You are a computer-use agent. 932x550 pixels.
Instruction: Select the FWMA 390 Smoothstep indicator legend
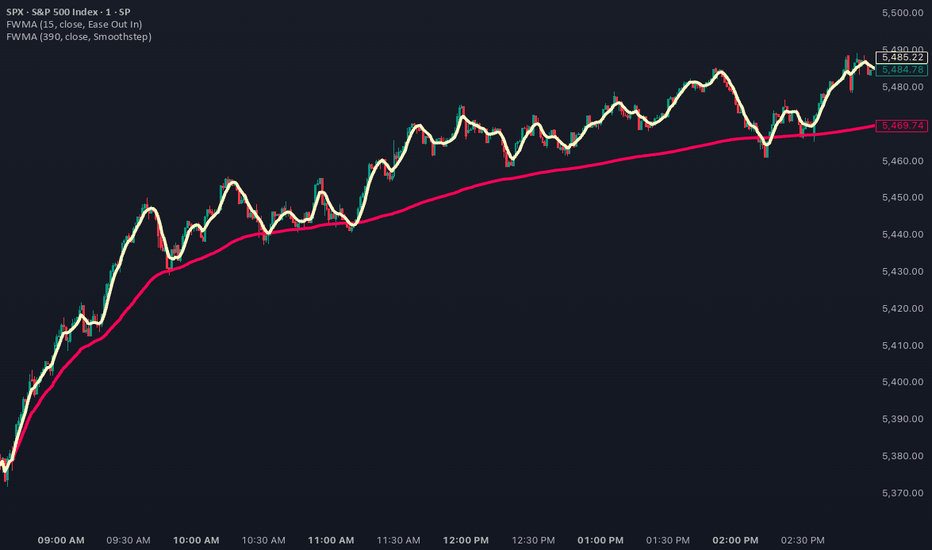coord(79,37)
